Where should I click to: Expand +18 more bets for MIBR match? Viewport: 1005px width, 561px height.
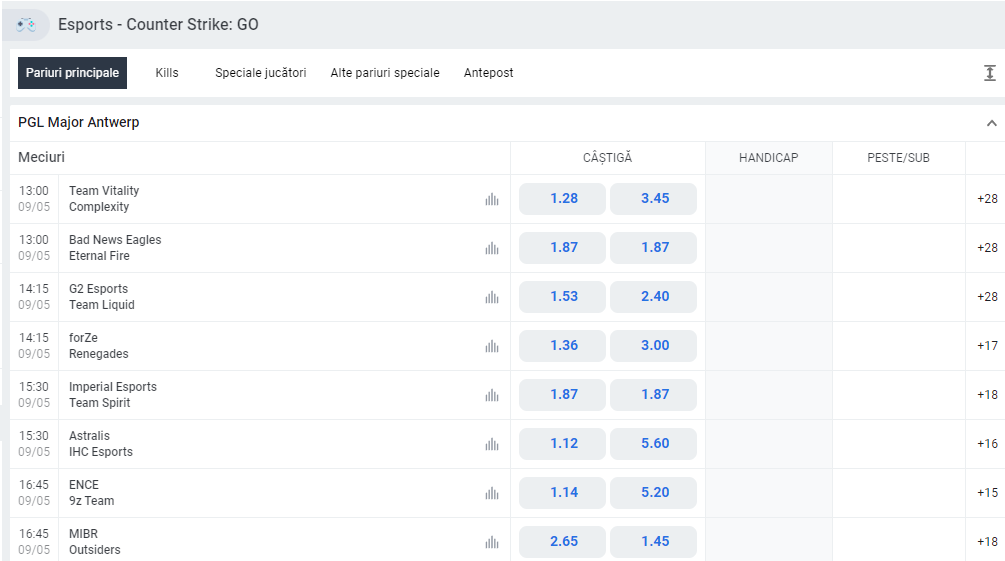[x=987, y=542]
